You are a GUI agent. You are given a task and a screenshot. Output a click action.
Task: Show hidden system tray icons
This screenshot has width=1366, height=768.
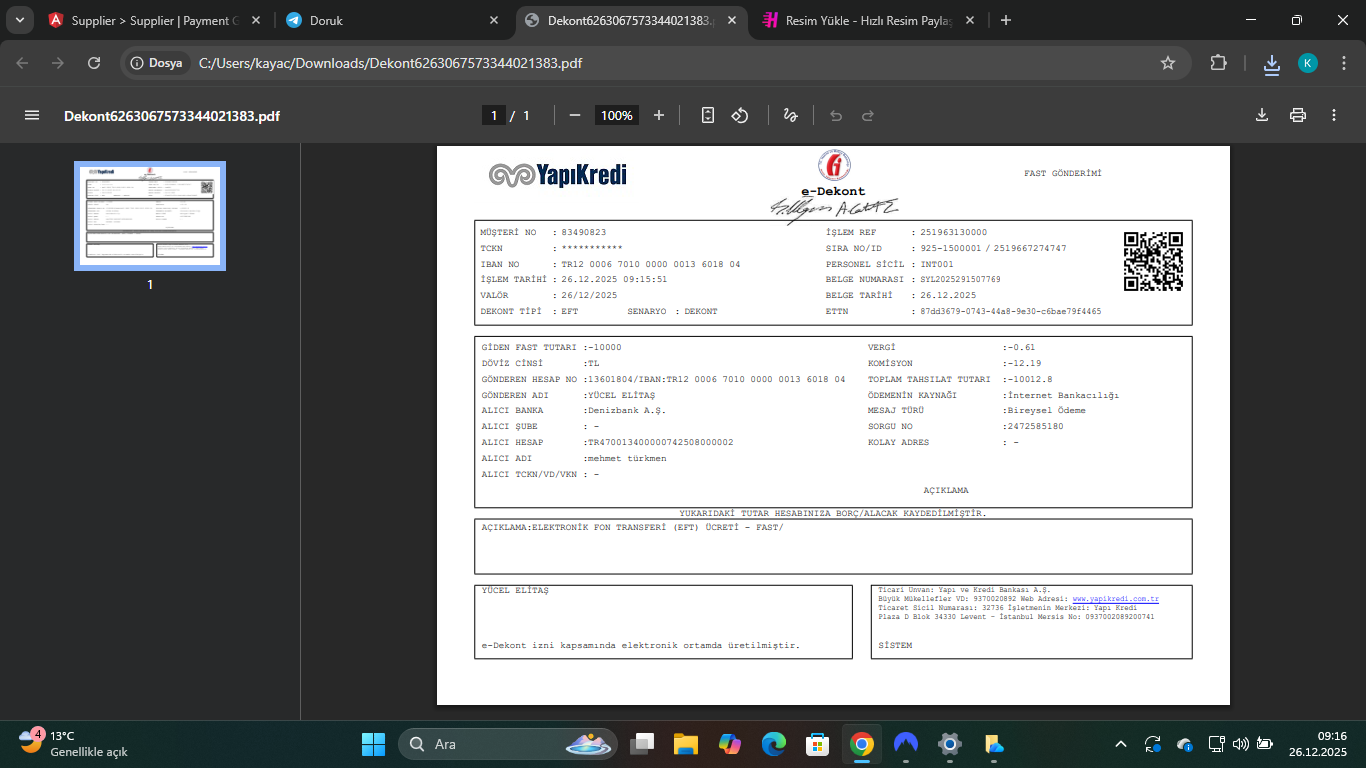click(1121, 744)
